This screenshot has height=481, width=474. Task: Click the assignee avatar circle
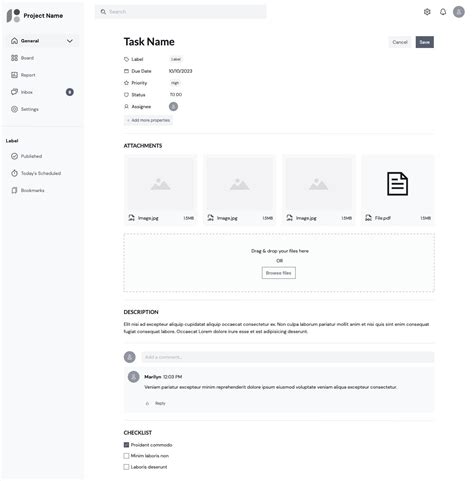tap(173, 107)
